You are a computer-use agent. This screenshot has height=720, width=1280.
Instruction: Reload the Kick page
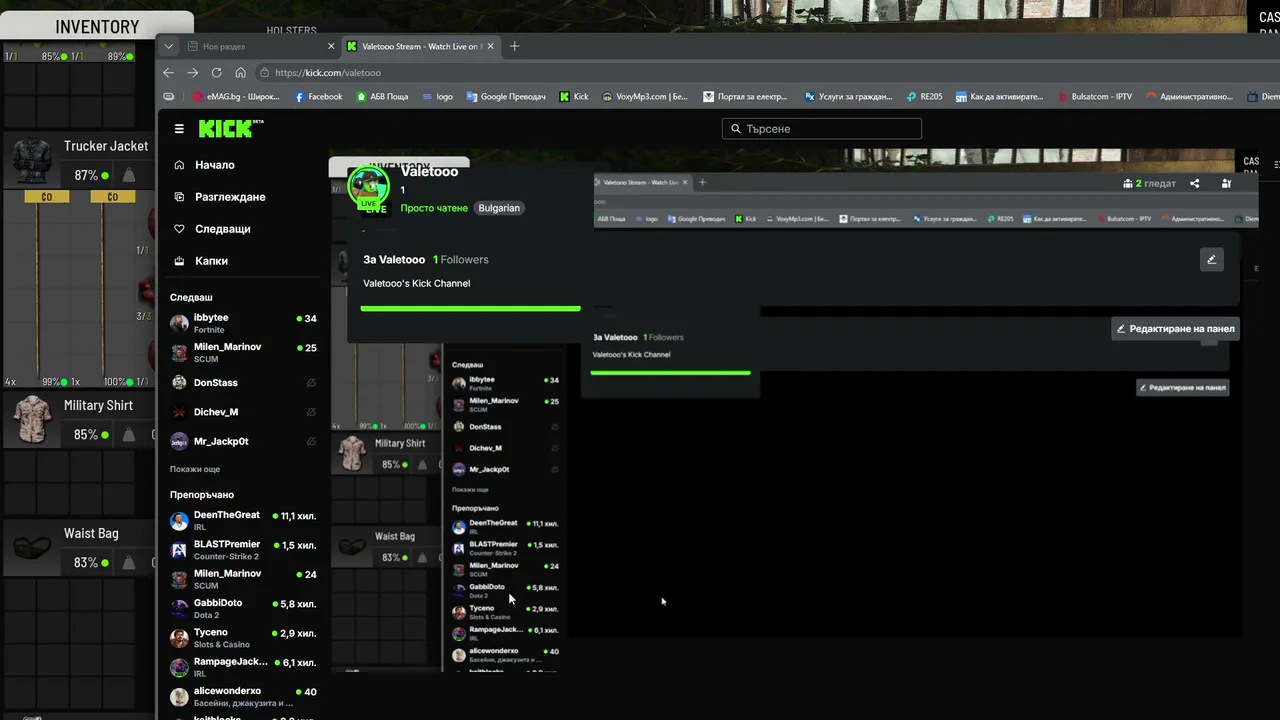pyautogui.click(x=216, y=73)
